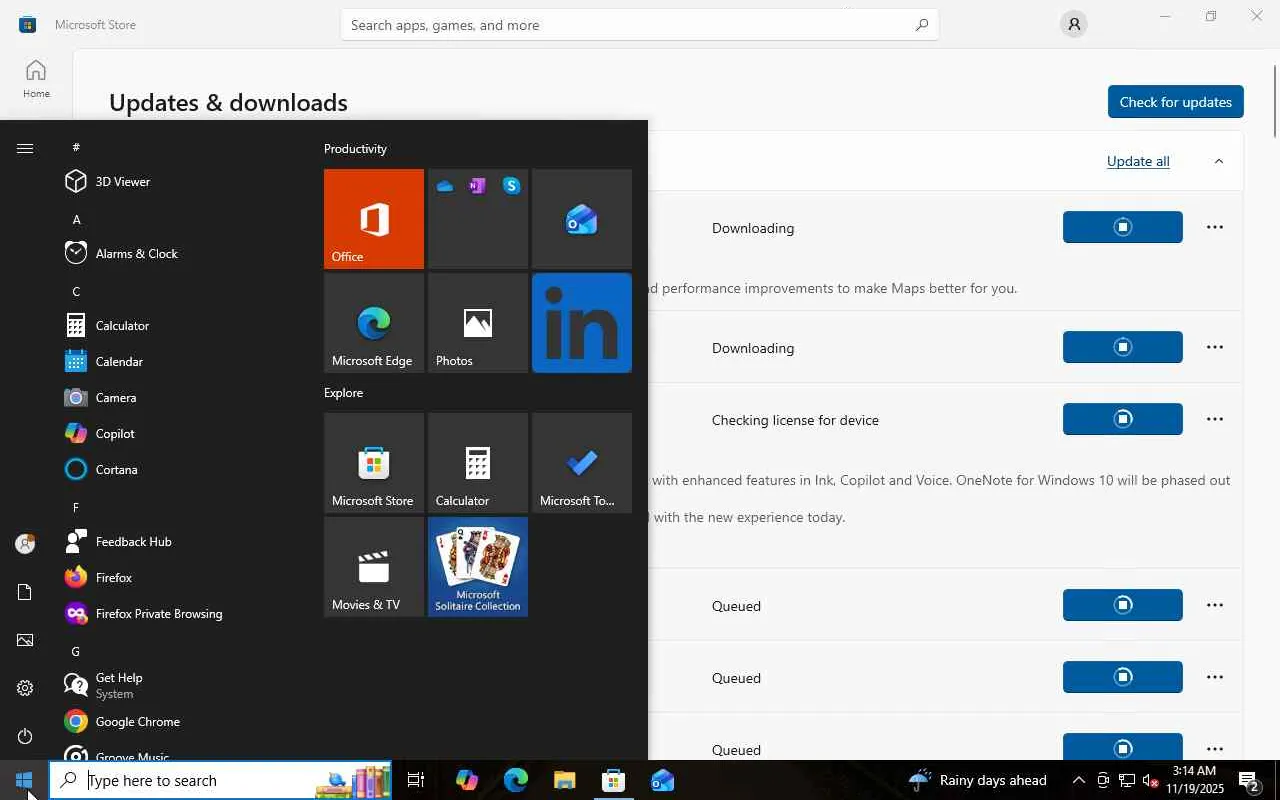This screenshot has height=800, width=1280.
Task: Click the volume icon in system tray
Action: (x=1150, y=780)
